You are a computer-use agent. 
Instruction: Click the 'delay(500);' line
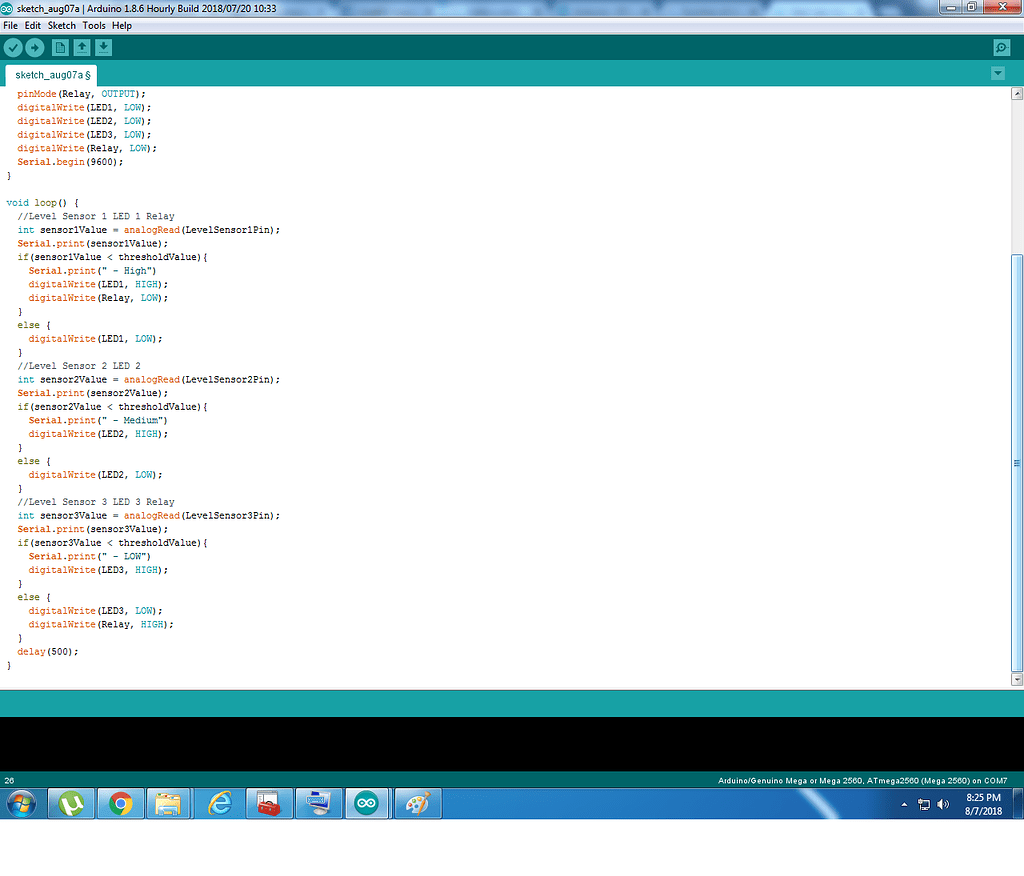tap(48, 652)
